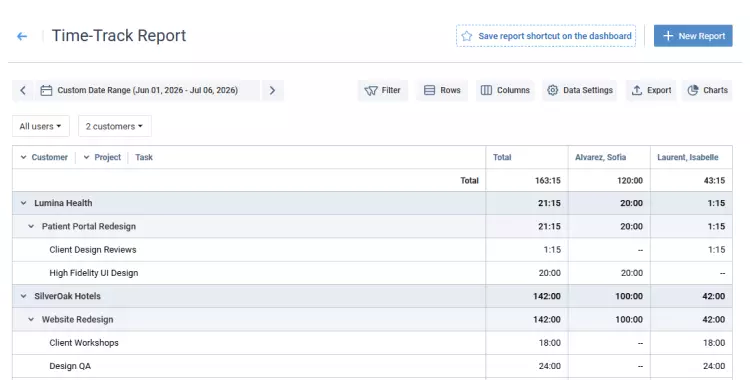
Task: Open the Columns settings
Action: pyautogui.click(x=505, y=90)
